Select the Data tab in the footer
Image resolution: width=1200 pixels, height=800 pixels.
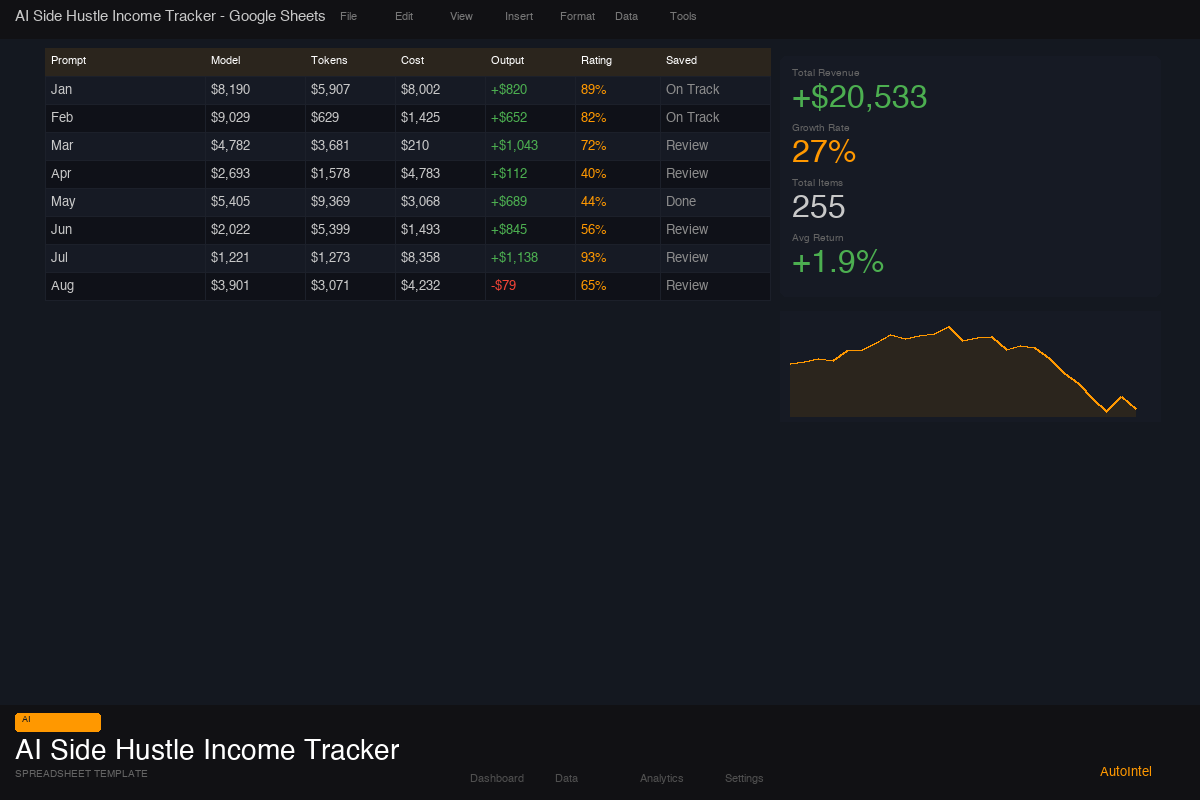(x=566, y=778)
